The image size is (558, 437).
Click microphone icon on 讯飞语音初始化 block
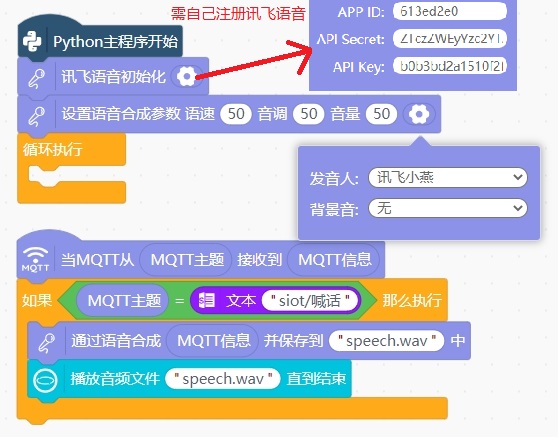(x=37, y=78)
